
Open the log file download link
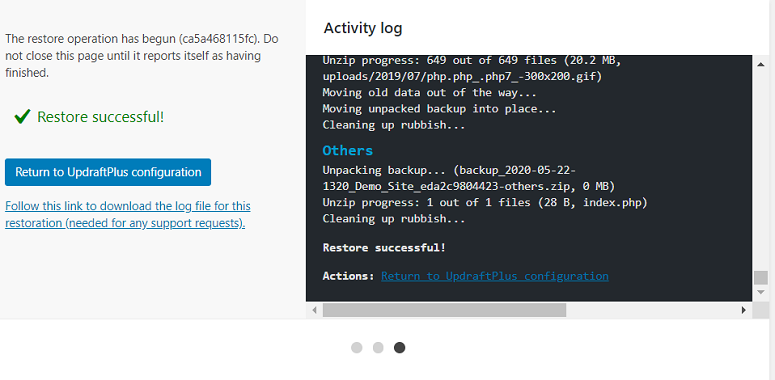[128, 214]
